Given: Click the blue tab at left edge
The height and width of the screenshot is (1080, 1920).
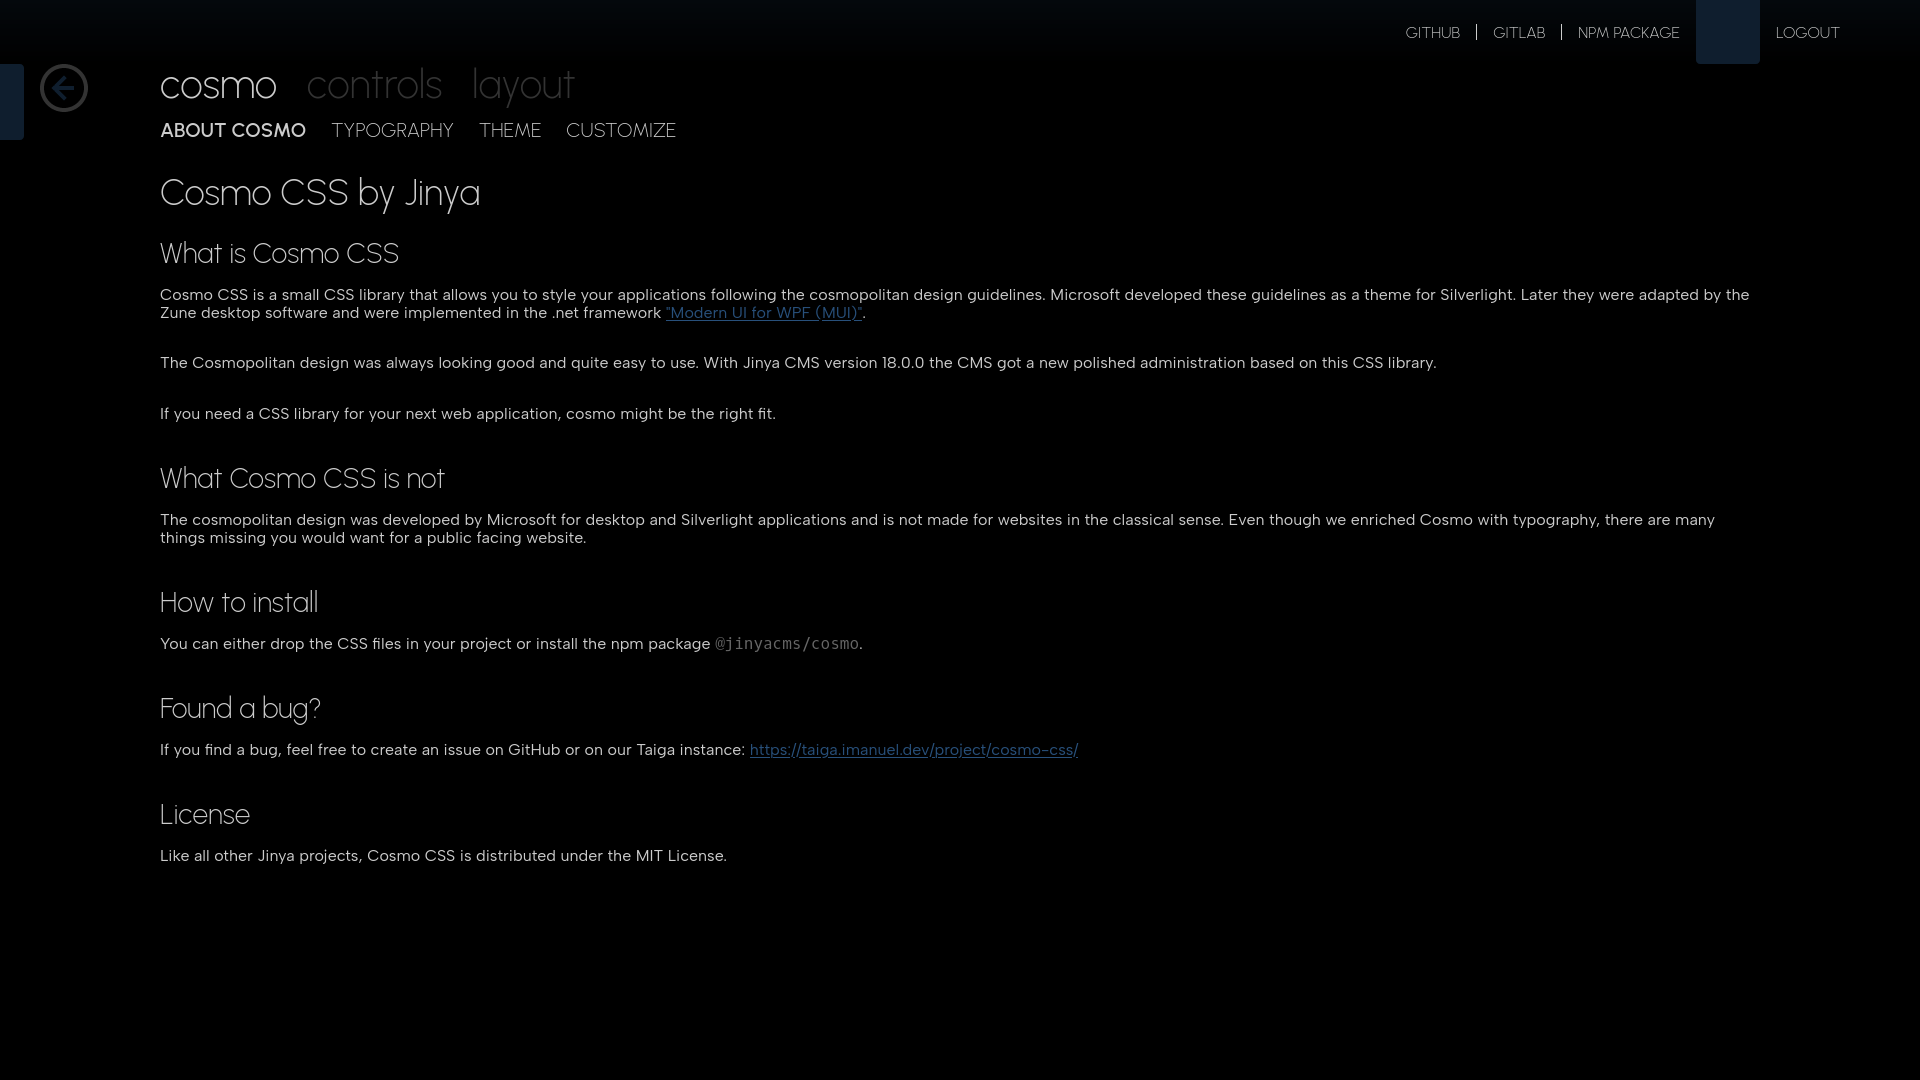Looking at the screenshot, I should 12,102.
